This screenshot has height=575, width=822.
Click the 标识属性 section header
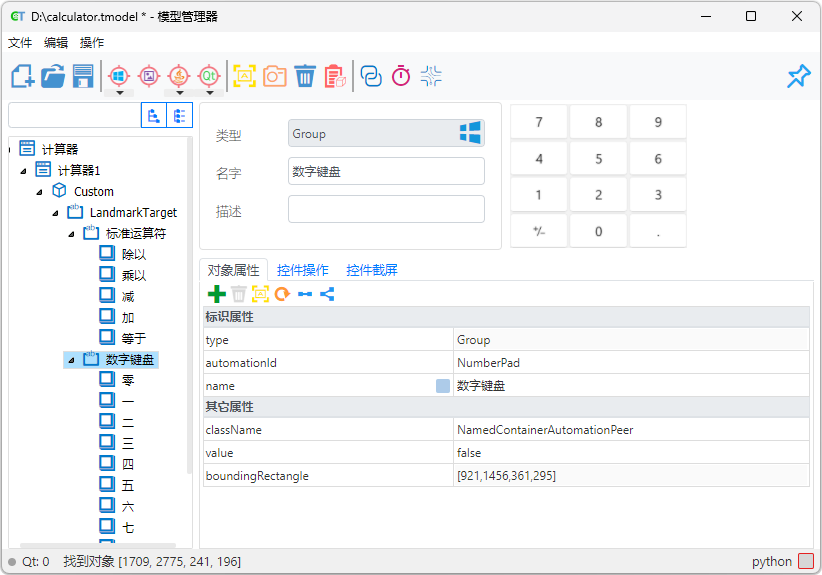[506, 317]
